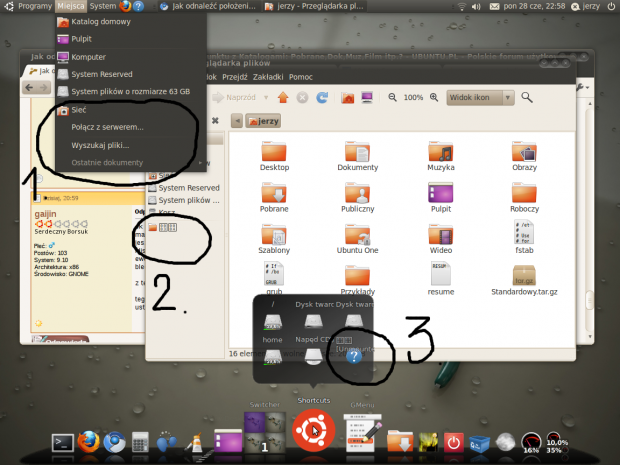Open Computer via toolbar monitor icon
This screenshot has height=465, width=620.
tap(367, 97)
